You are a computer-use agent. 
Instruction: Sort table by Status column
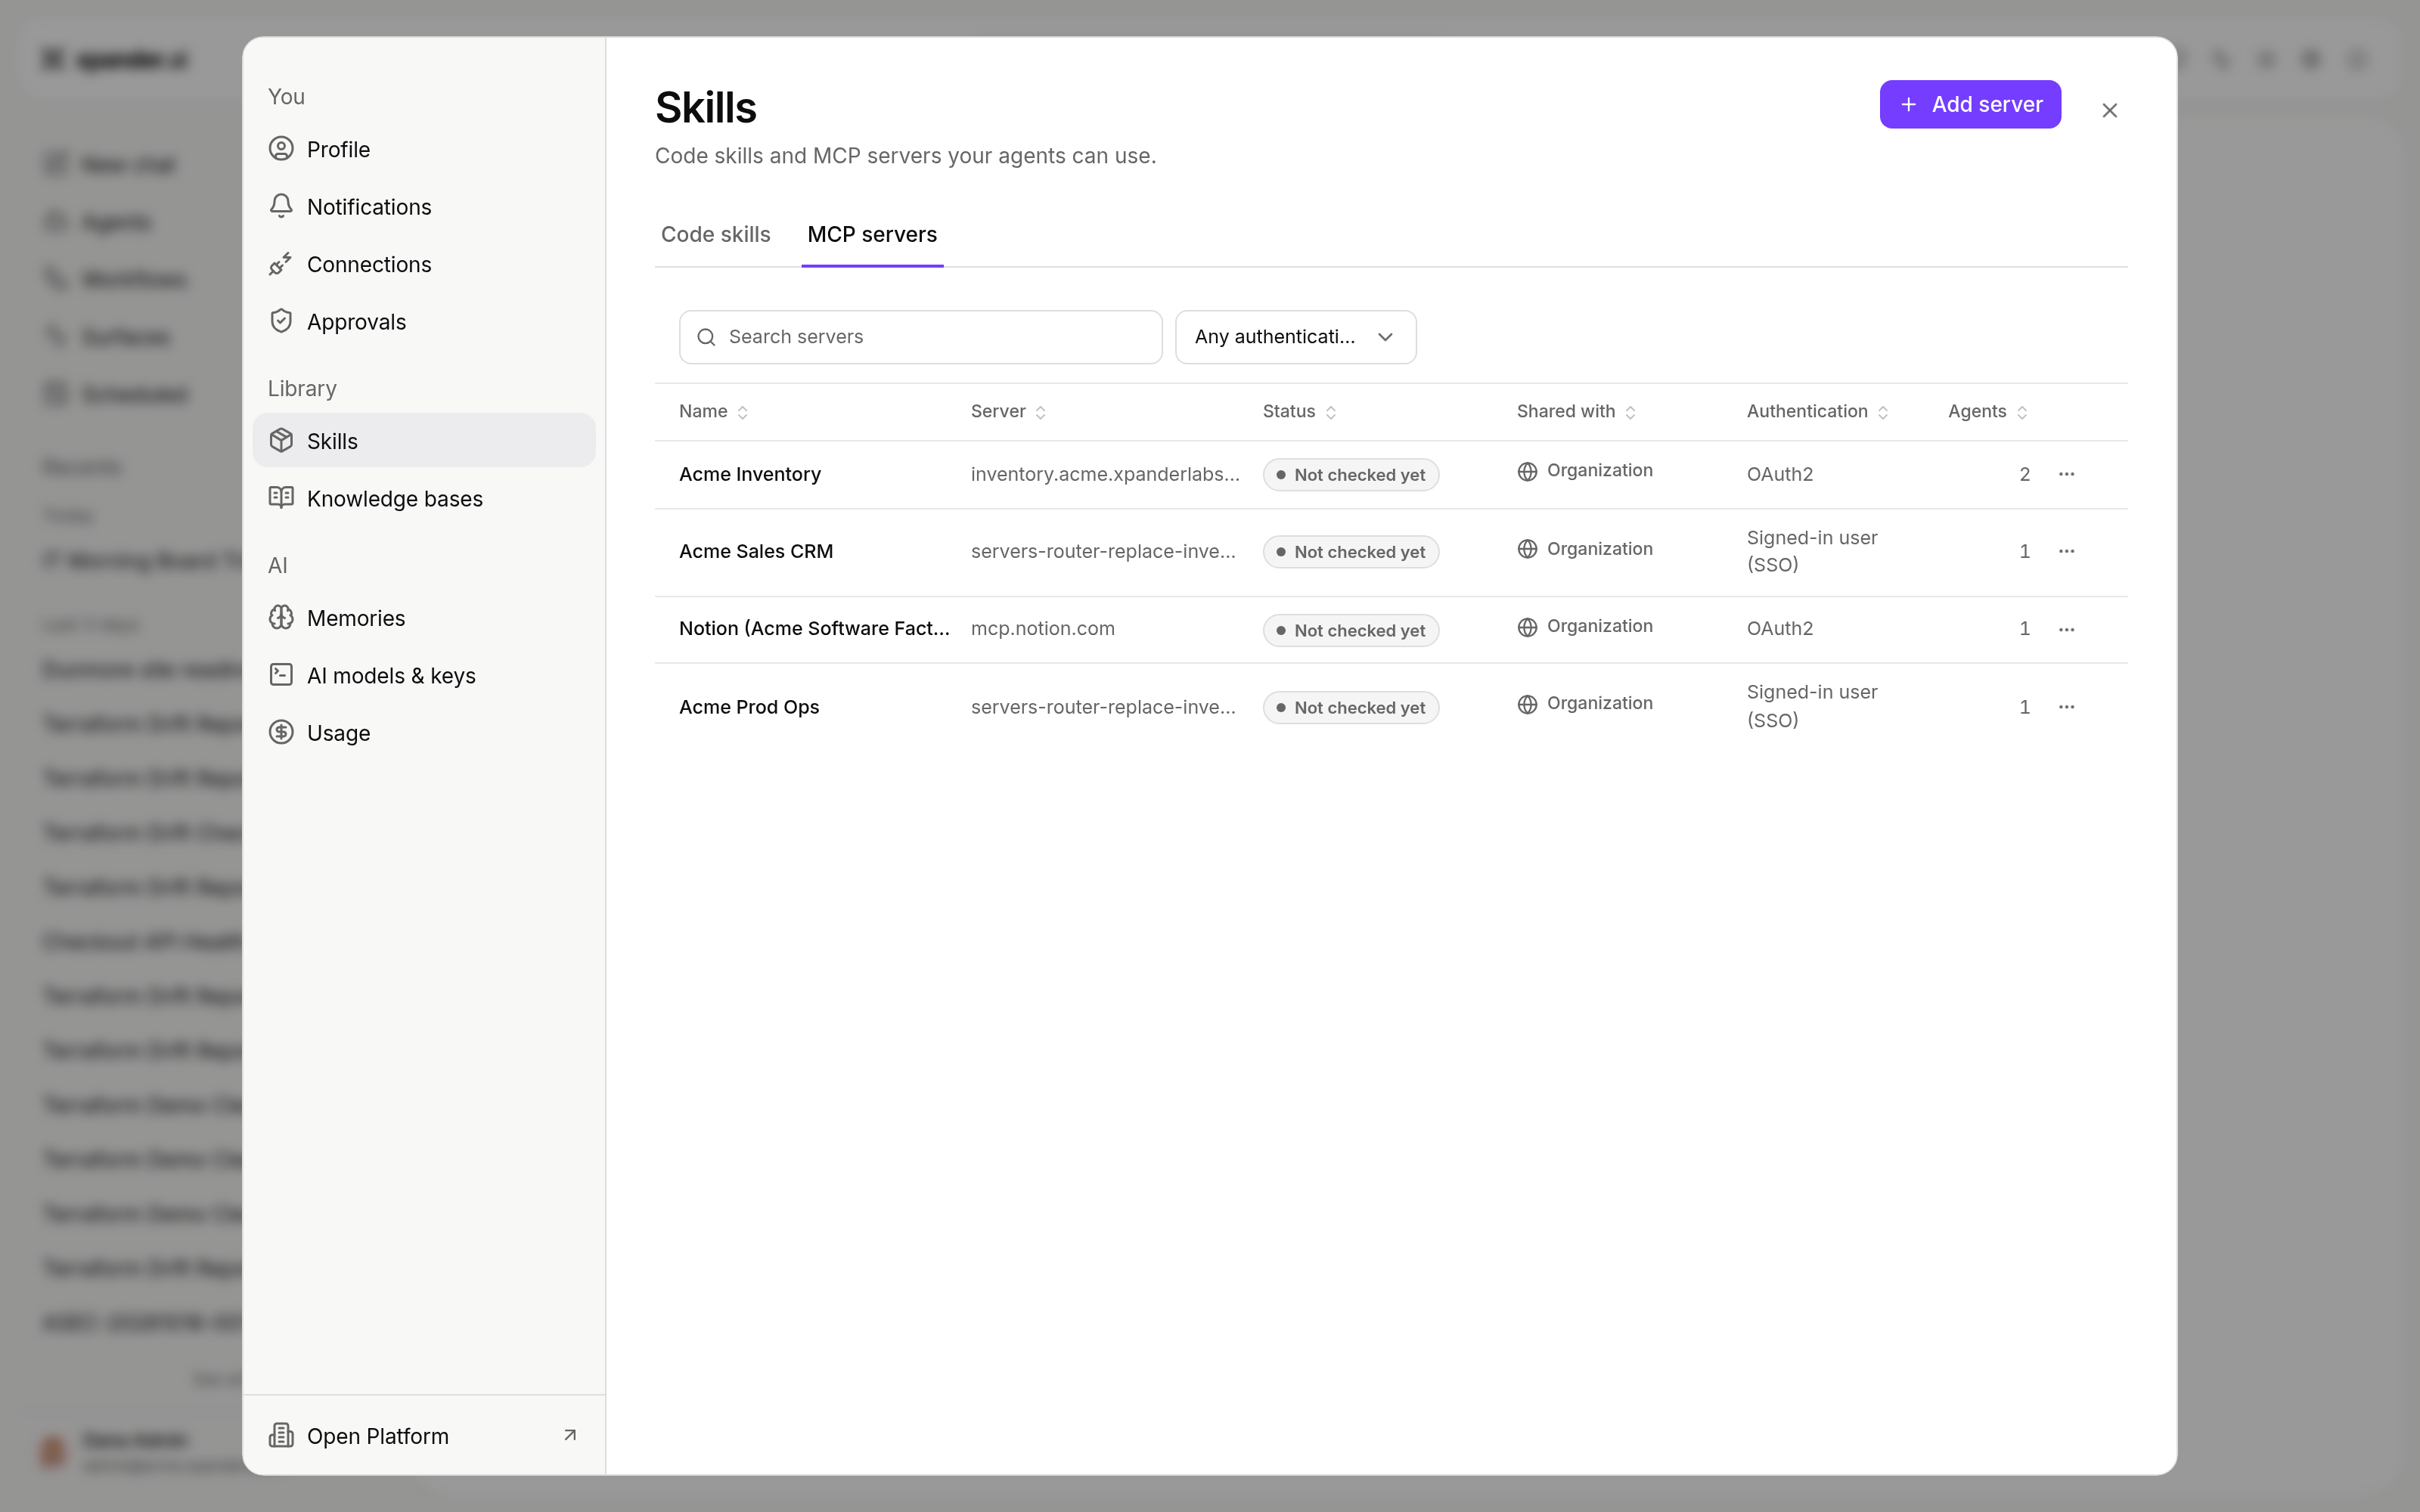pyautogui.click(x=1299, y=412)
